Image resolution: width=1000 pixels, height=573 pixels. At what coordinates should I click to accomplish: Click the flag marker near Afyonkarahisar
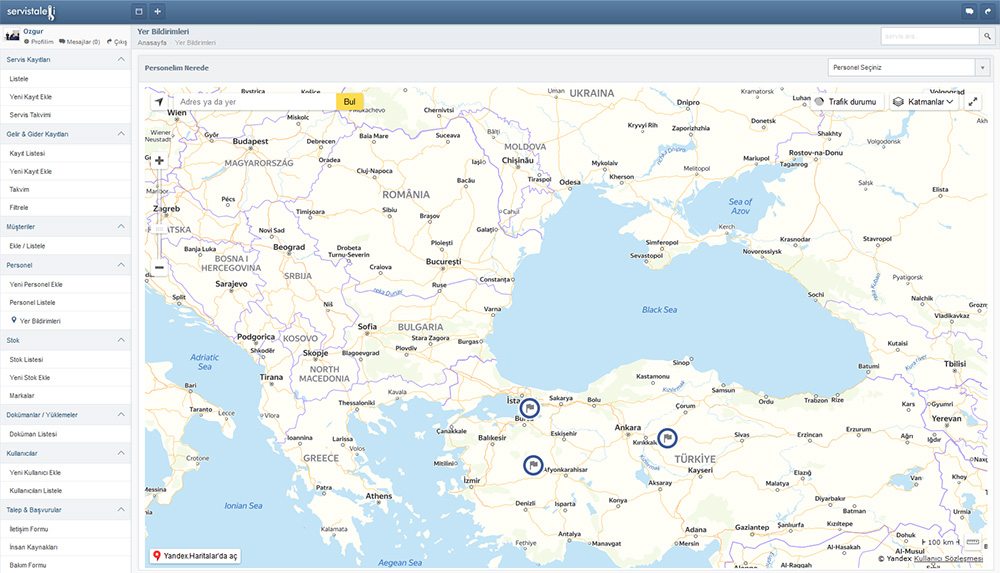533,465
